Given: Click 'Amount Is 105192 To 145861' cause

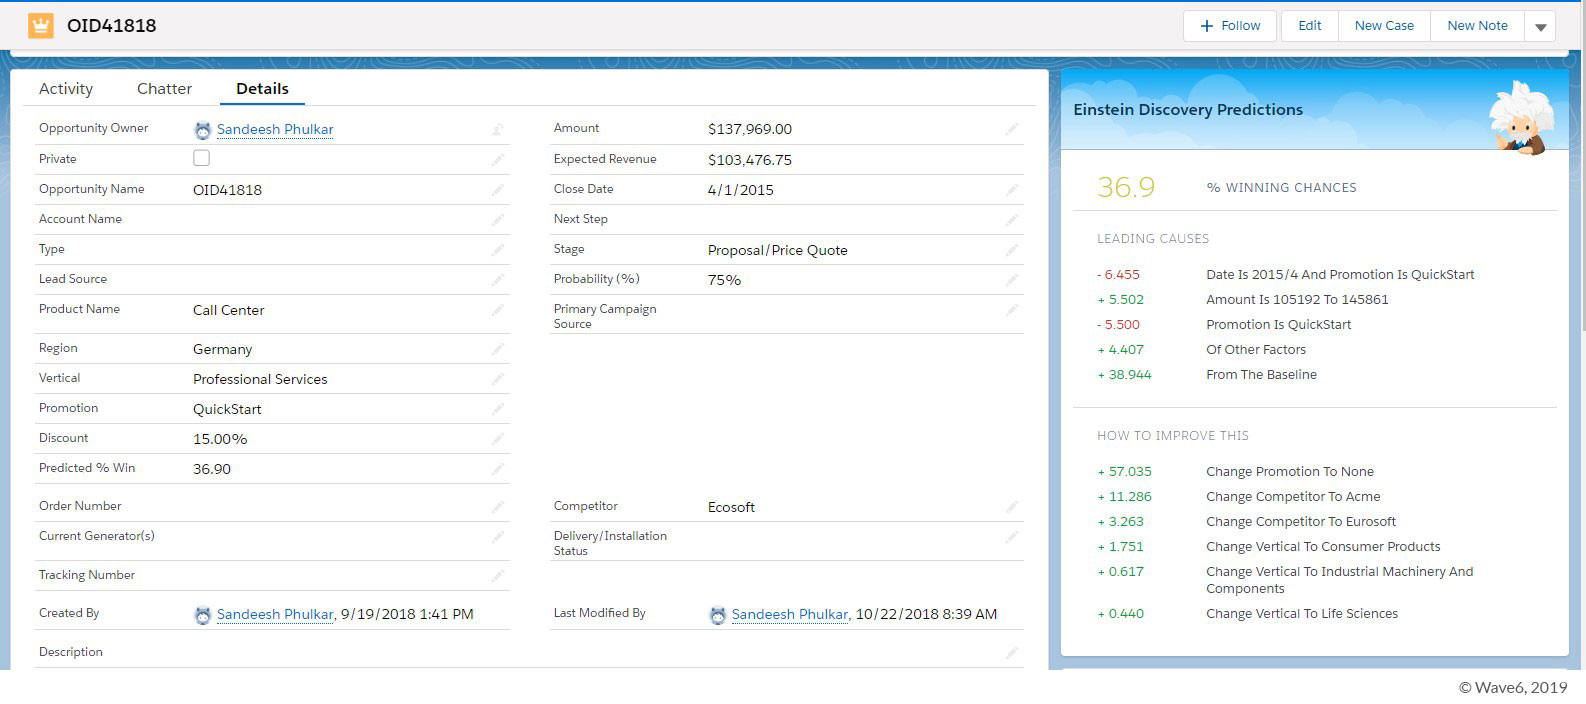Looking at the screenshot, I should [1297, 300].
